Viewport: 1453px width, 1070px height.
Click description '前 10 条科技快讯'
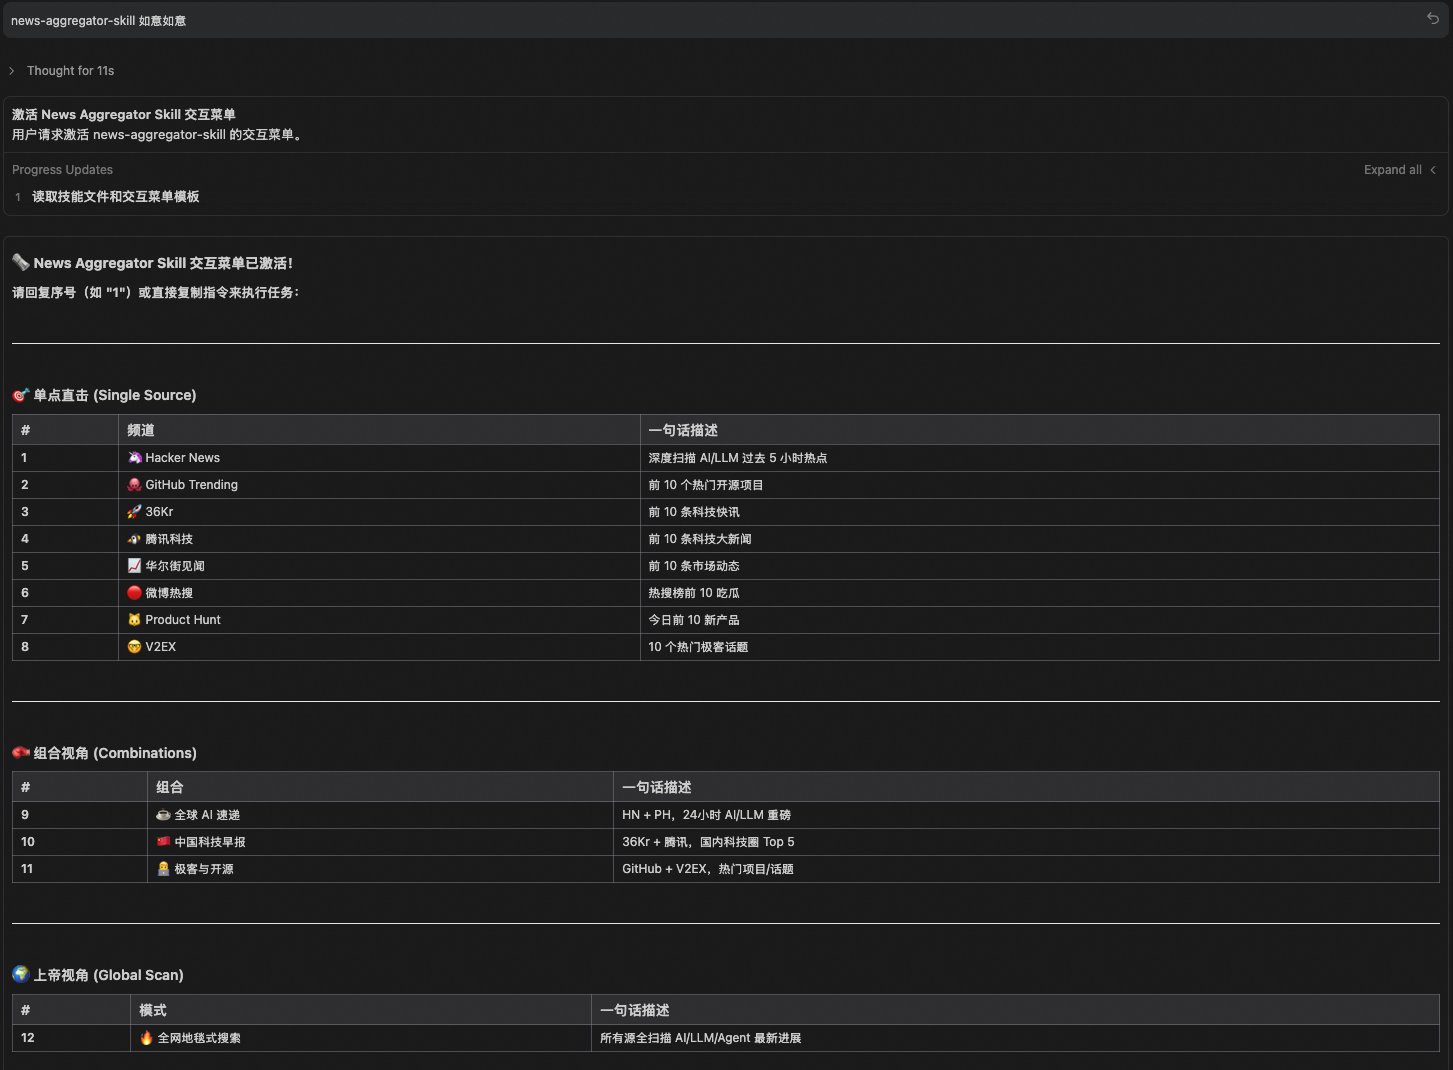tap(694, 512)
